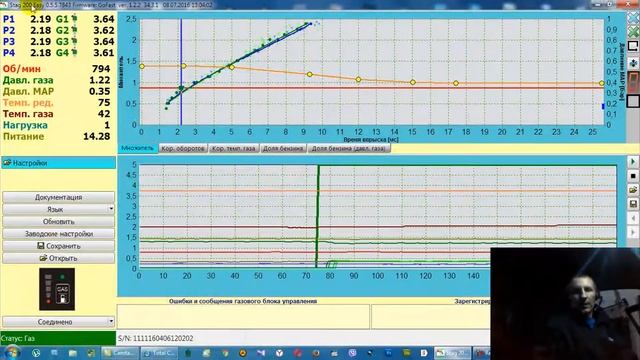Open Camtasia in the taskbar
This screenshot has height=360, width=640.
(119, 353)
